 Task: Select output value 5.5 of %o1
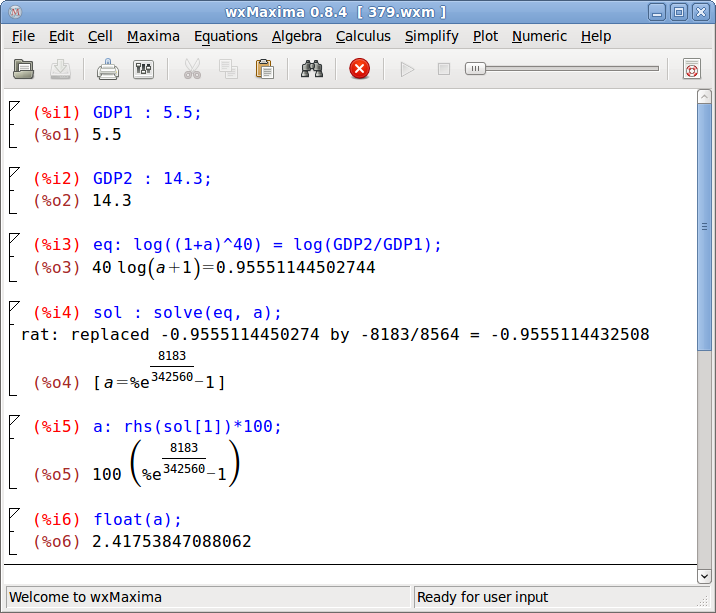(x=106, y=134)
